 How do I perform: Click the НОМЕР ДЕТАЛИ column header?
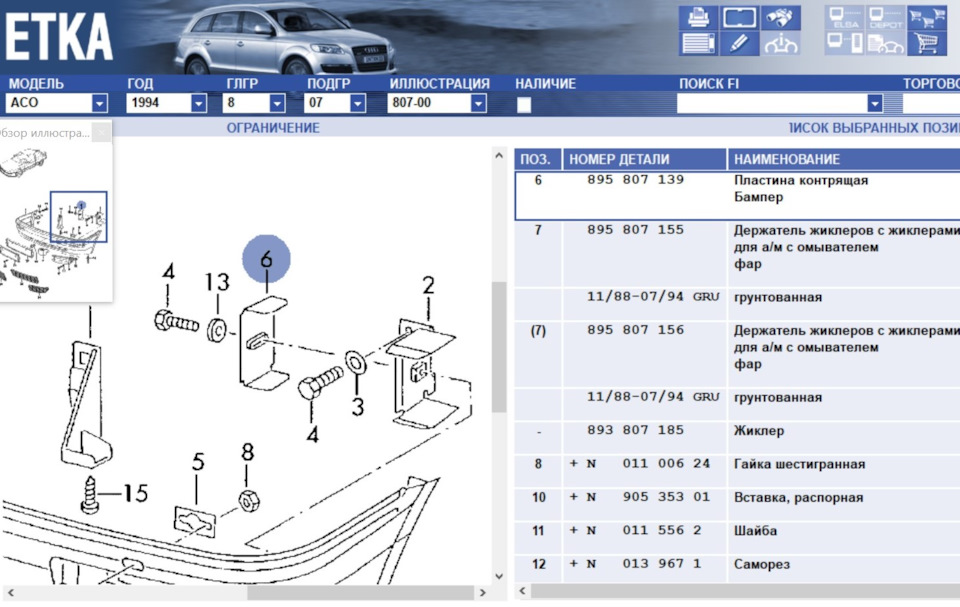645,159
